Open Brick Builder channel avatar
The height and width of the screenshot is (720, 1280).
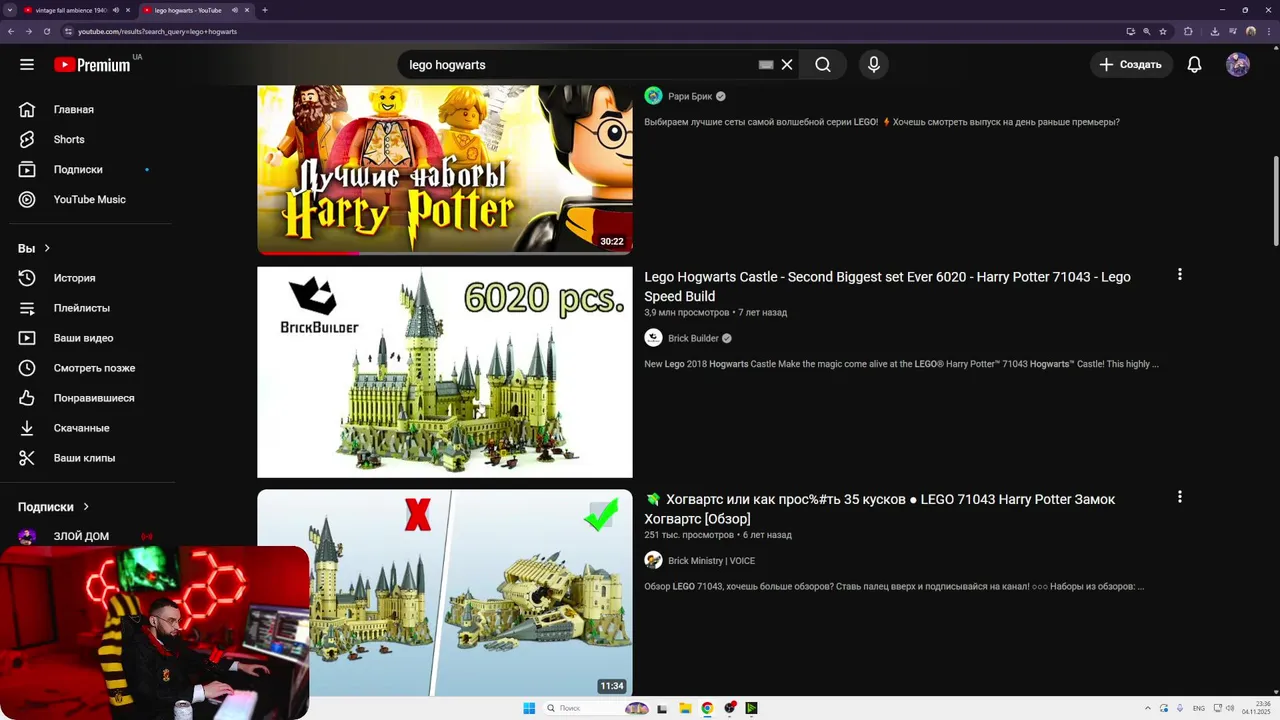coord(653,338)
